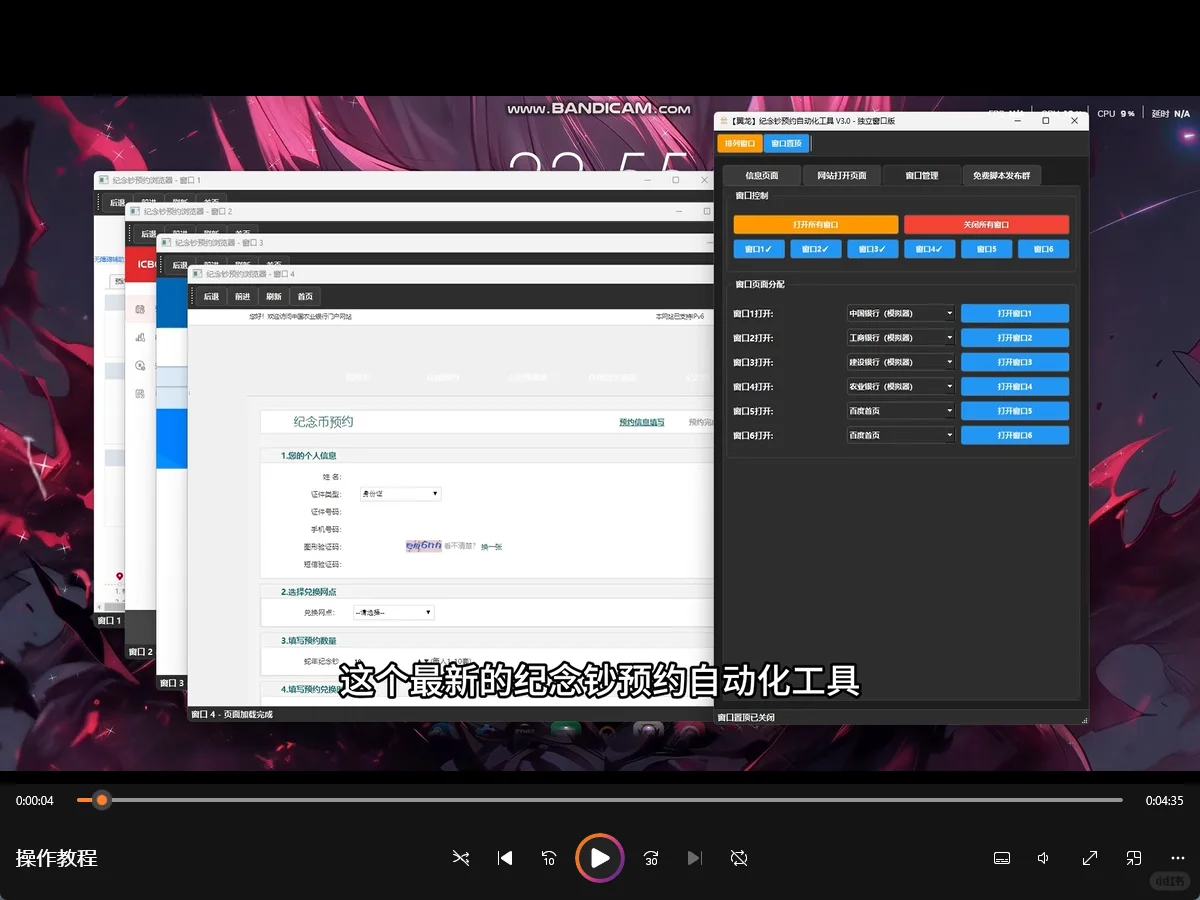Click 后退 in browser 窗口 1

coord(117,202)
